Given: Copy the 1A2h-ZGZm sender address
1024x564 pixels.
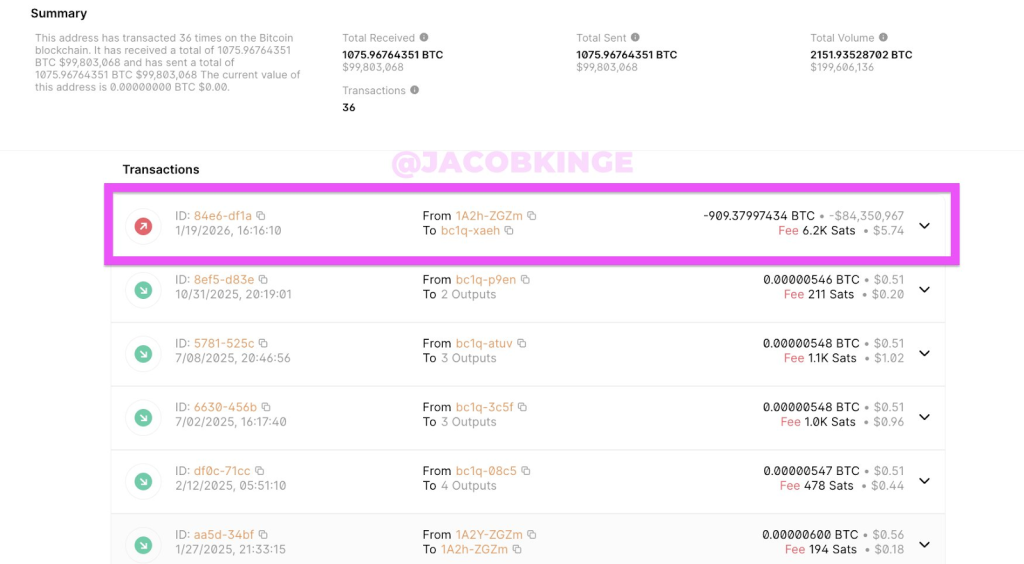Looking at the screenshot, I should pos(532,216).
